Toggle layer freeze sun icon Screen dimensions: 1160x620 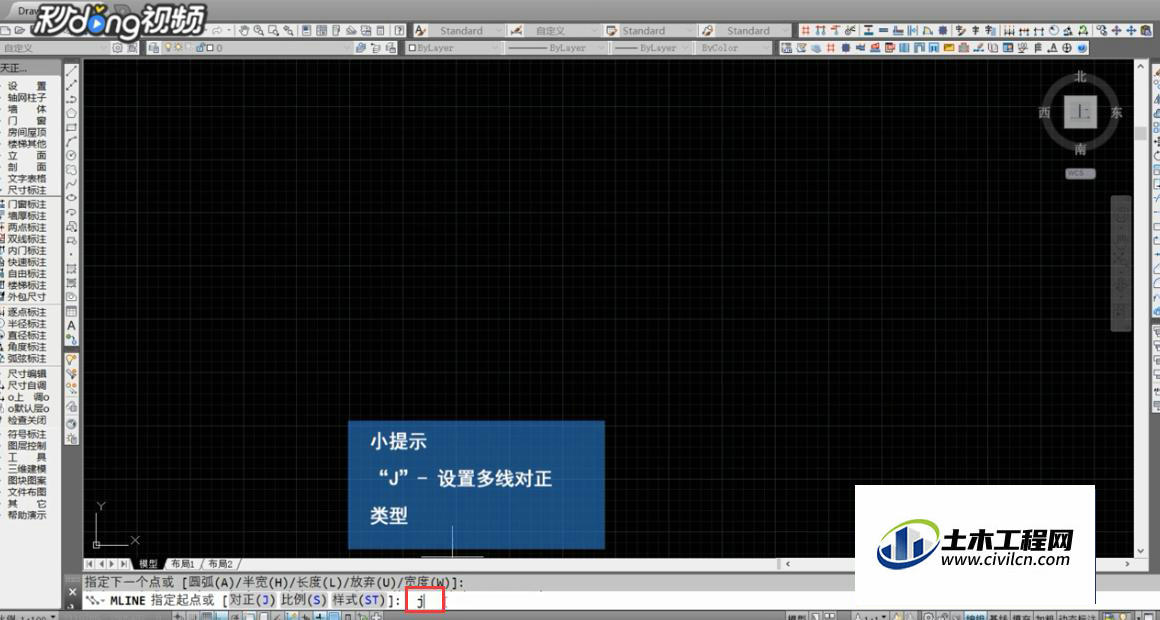click(178, 47)
